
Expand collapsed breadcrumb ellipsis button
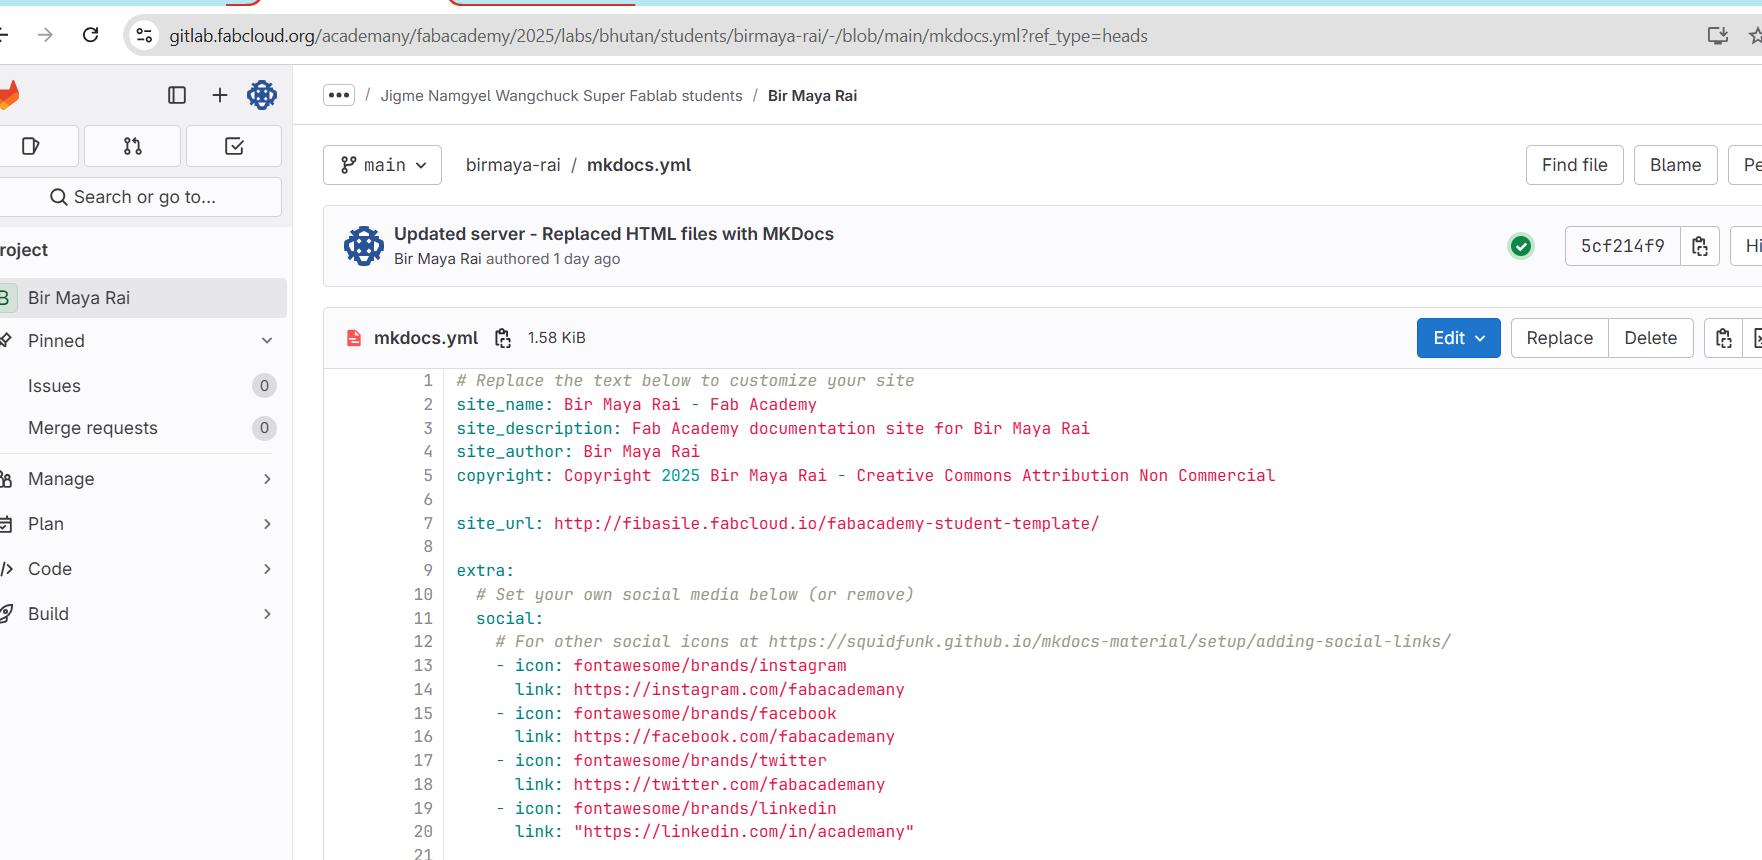click(x=339, y=95)
